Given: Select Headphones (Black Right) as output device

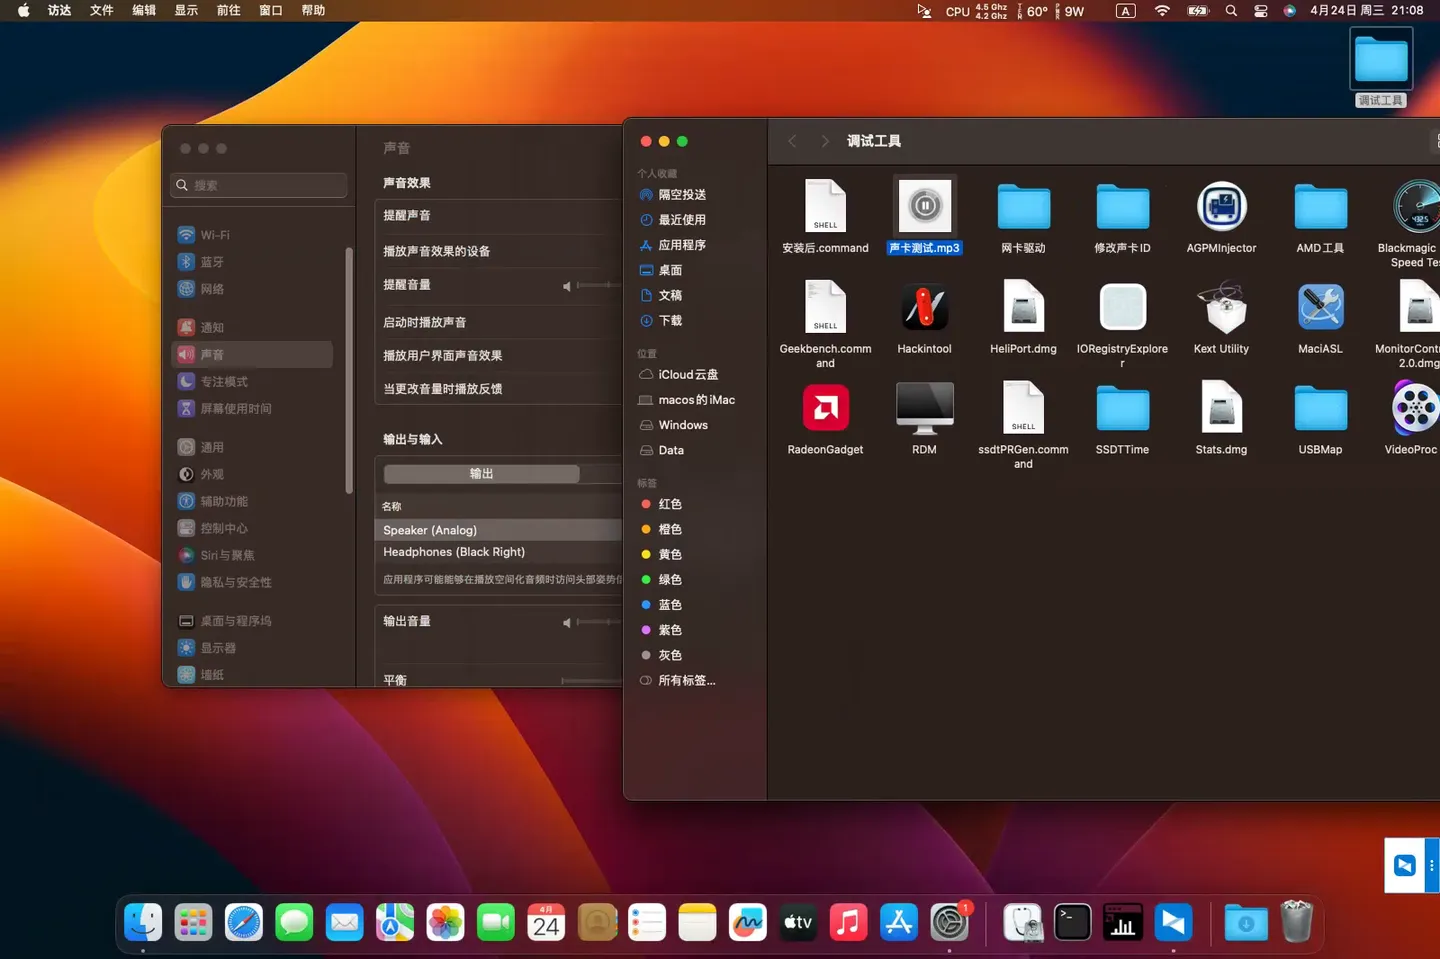Looking at the screenshot, I should coord(454,551).
